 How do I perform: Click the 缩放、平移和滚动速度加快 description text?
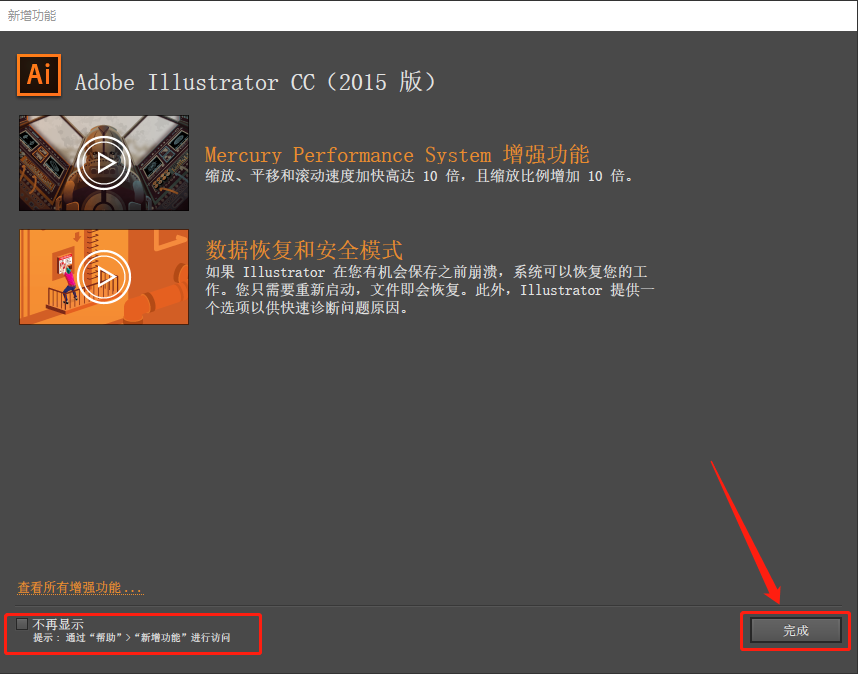[x=420, y=176]
